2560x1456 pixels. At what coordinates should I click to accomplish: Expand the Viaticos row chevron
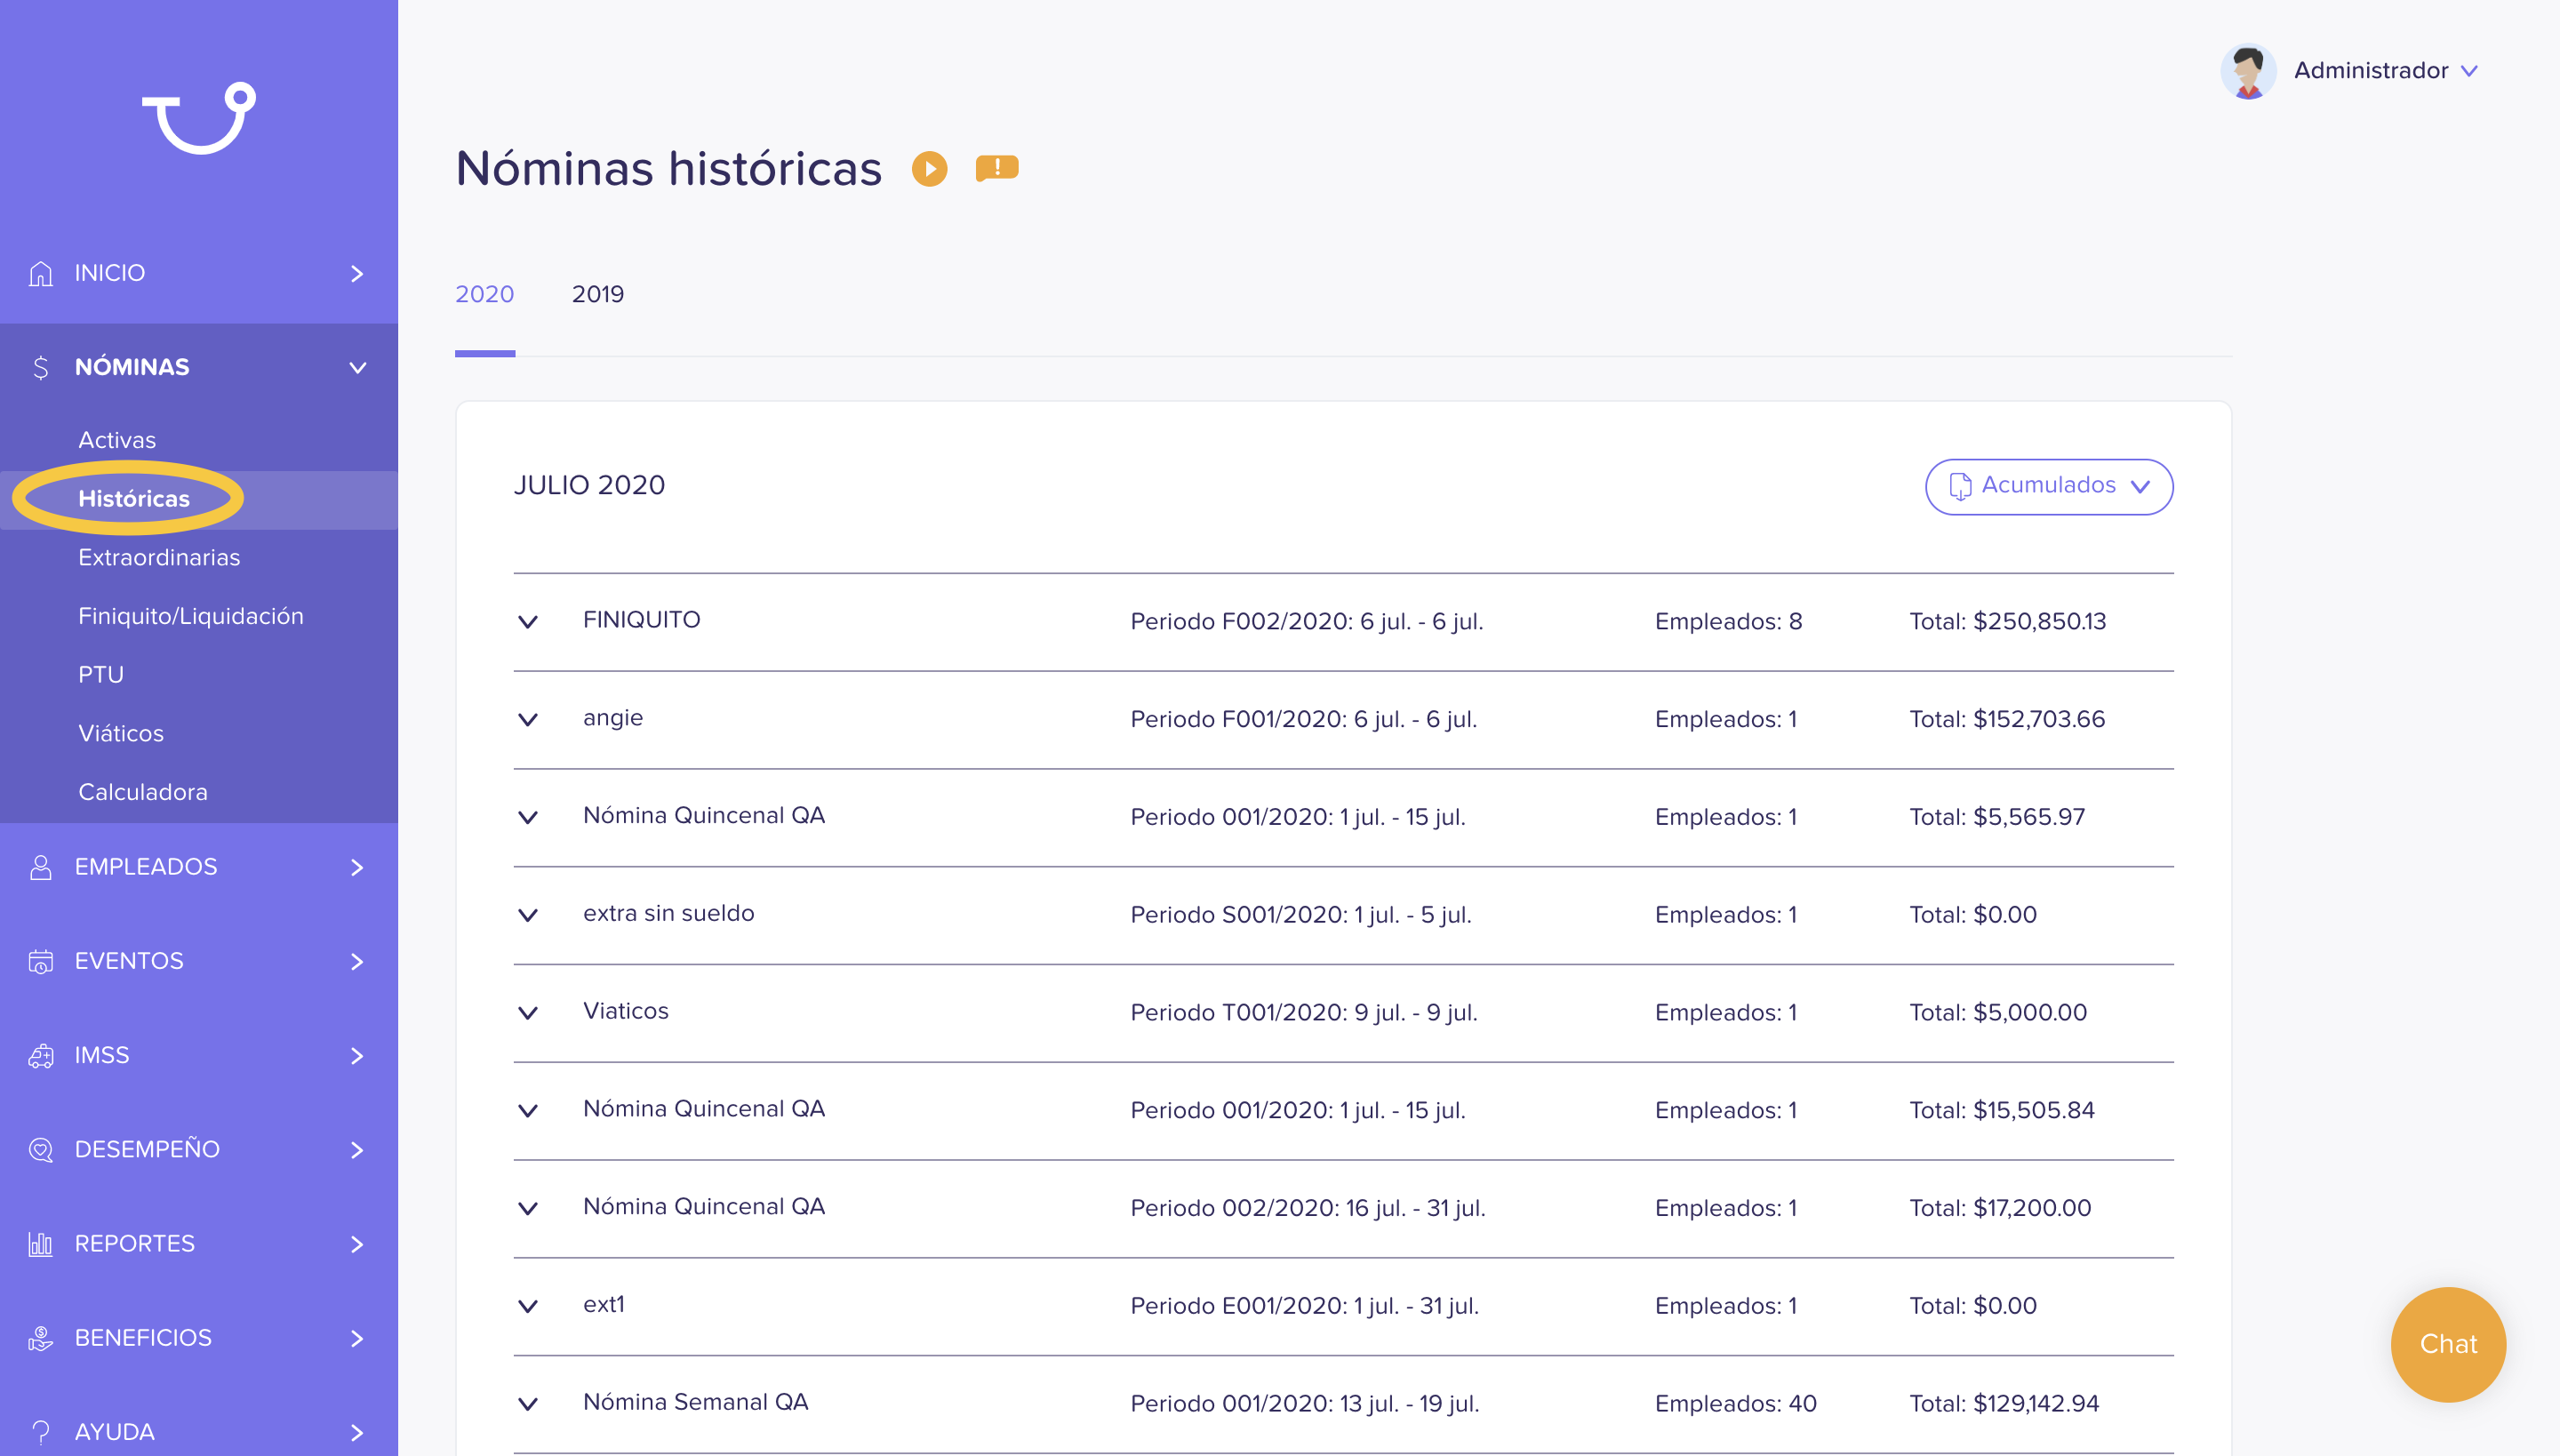point(528,1013)
